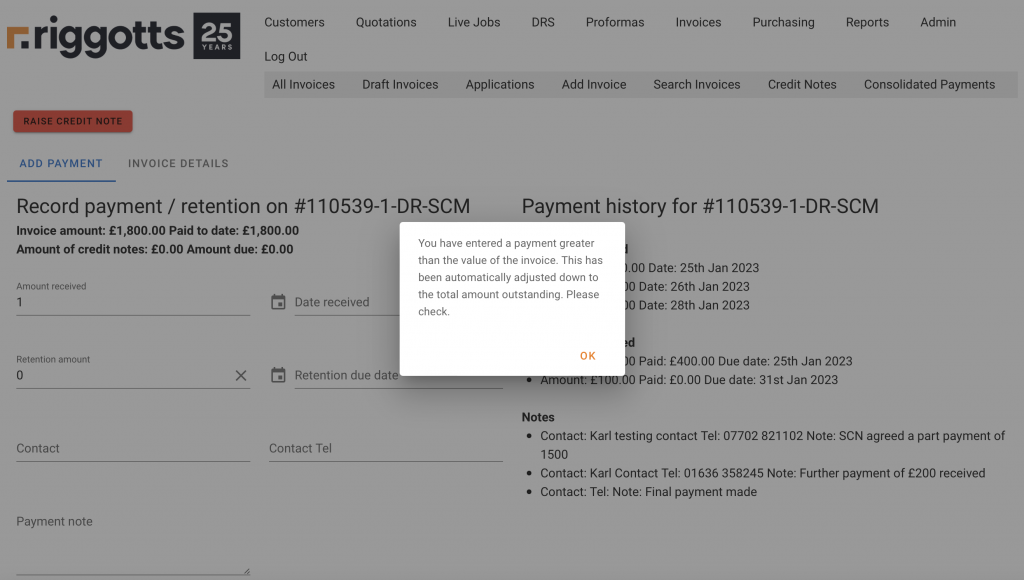Focus the Contact Tel input field
Screen dimensions: 1024x580
pyautogui.click(x=385, y=449)
